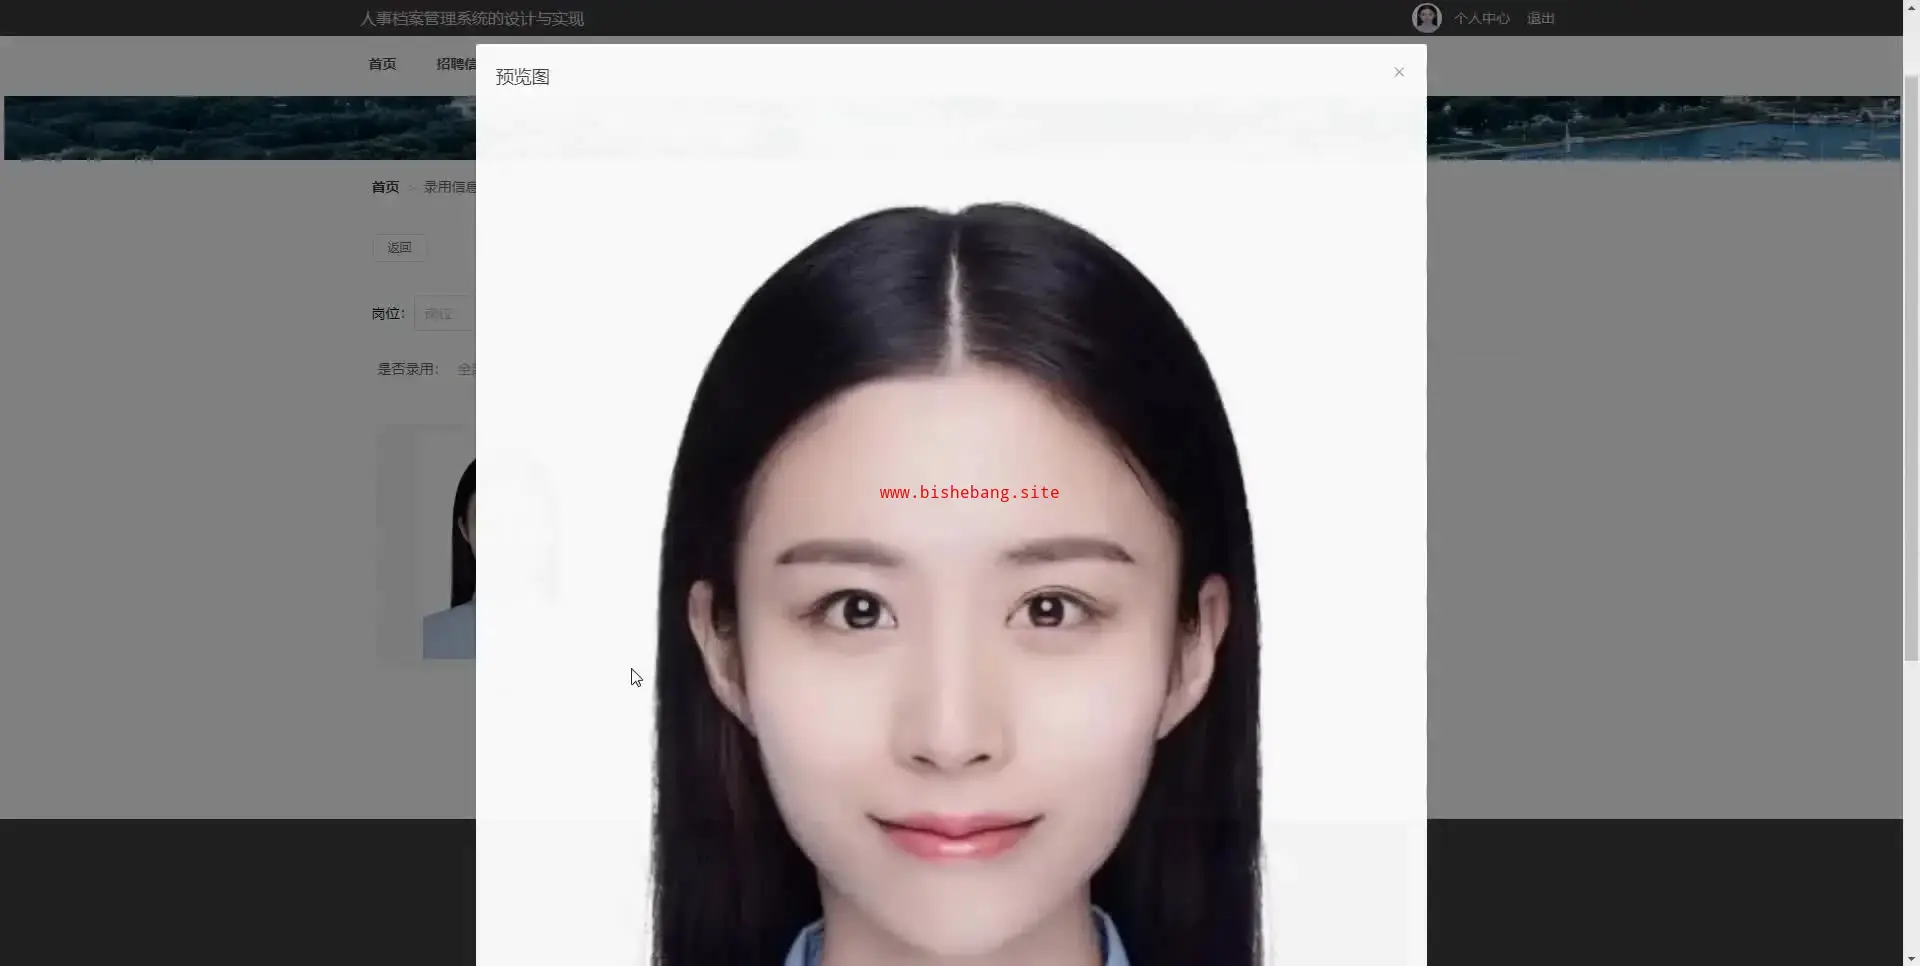Click the scrollbar down arrow

[x=1911, y=958]
